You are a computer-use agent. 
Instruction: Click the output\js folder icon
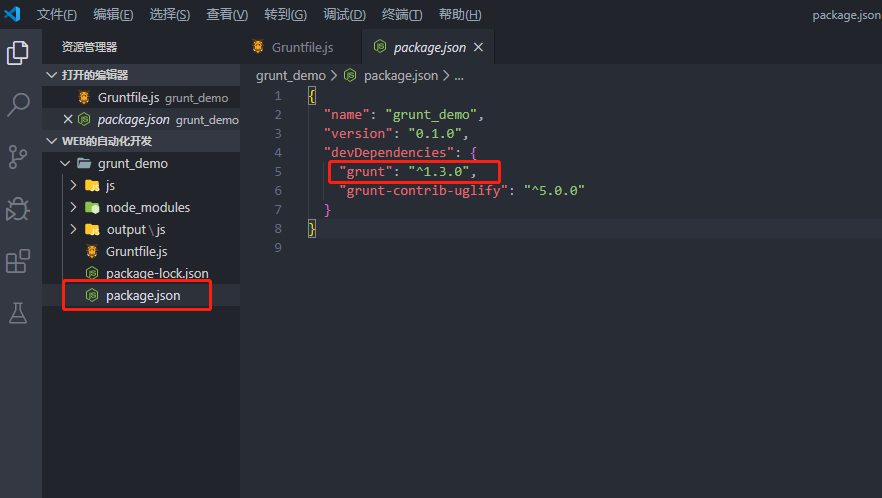[x=92, y=229]
